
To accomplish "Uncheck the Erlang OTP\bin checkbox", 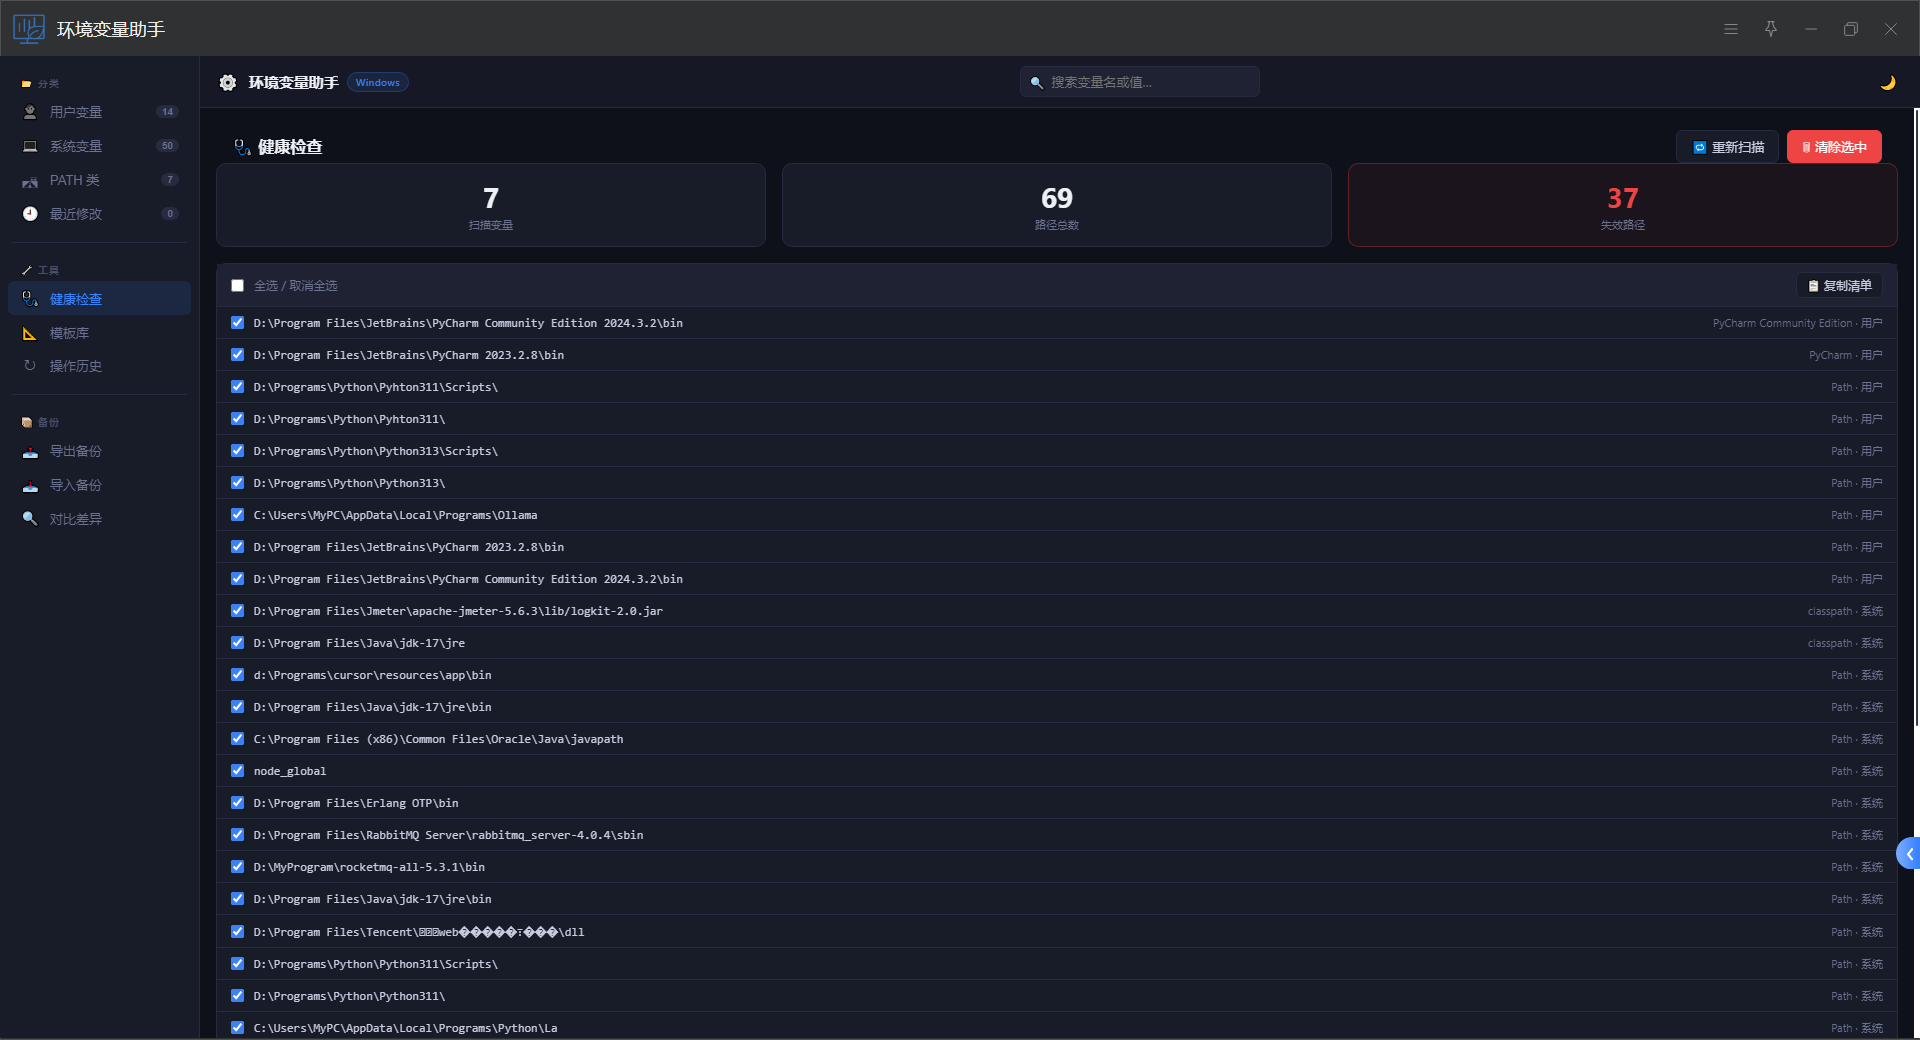I will pos(237,803).
